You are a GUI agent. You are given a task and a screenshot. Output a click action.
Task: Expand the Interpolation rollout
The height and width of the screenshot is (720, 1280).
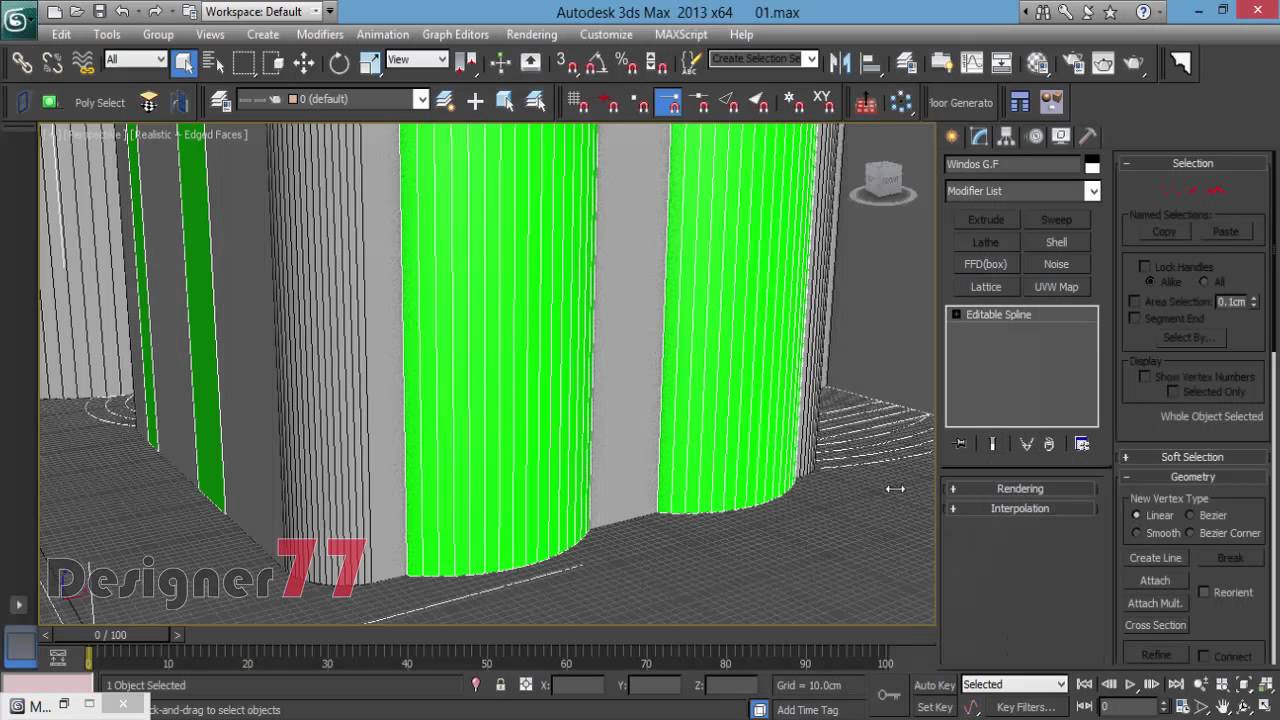(x=1020, y=508)
